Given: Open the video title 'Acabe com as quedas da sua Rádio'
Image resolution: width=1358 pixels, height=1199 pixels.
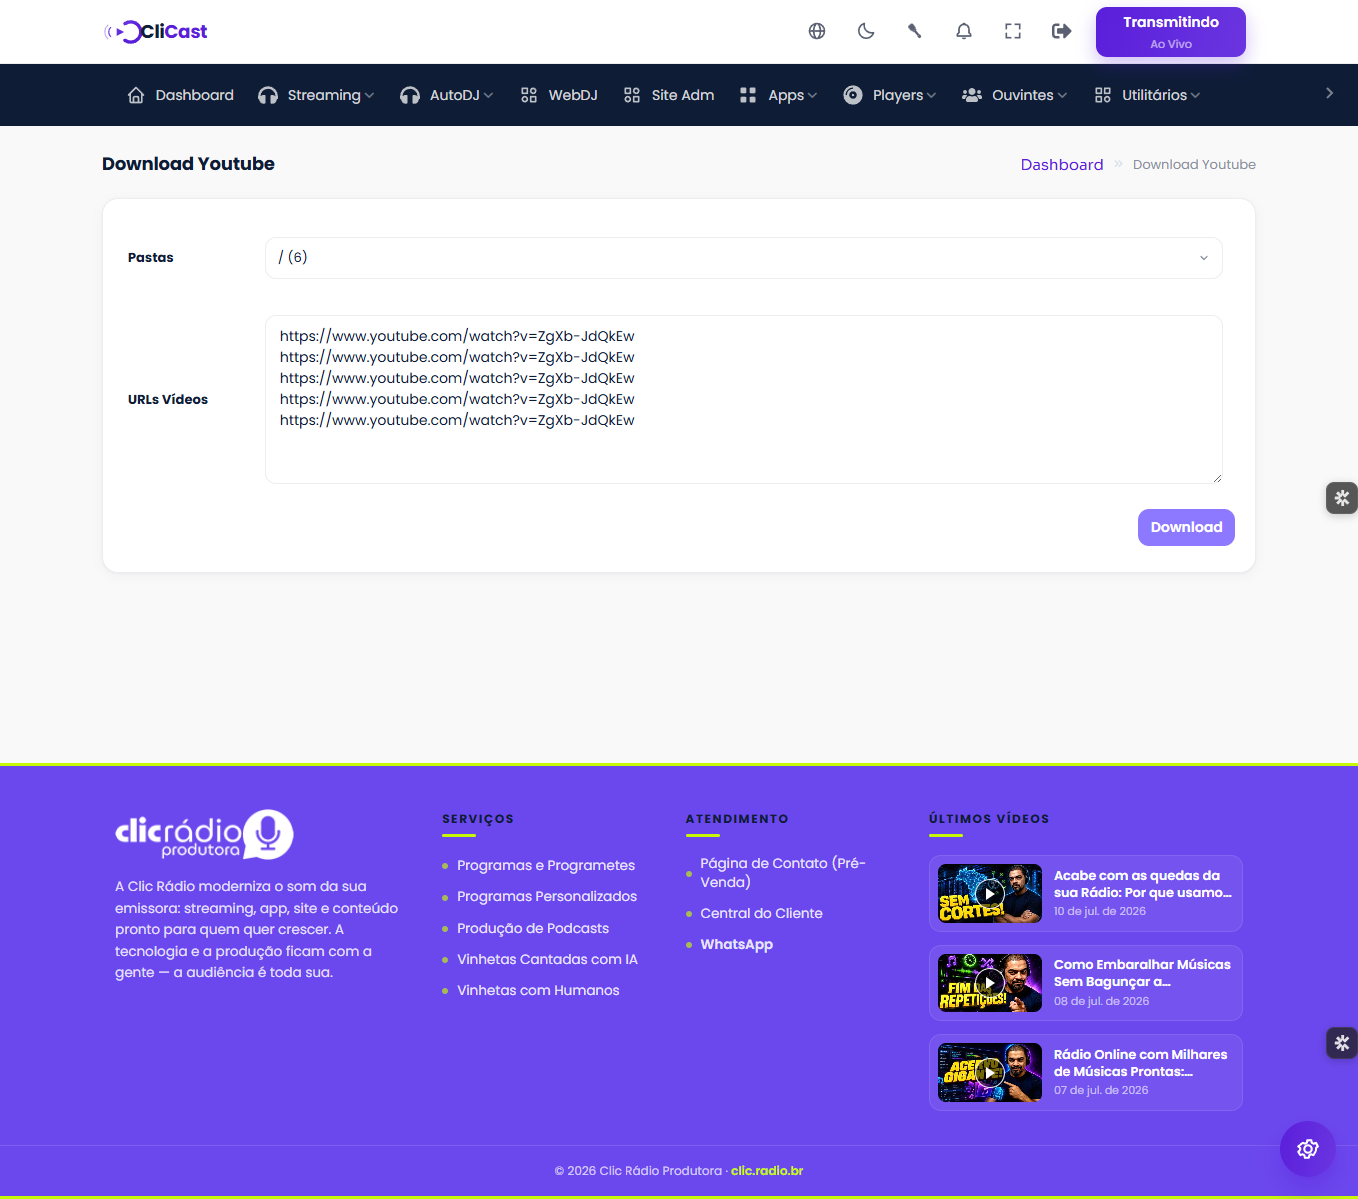Looking at the screenshot, I should pos(1143,884).
